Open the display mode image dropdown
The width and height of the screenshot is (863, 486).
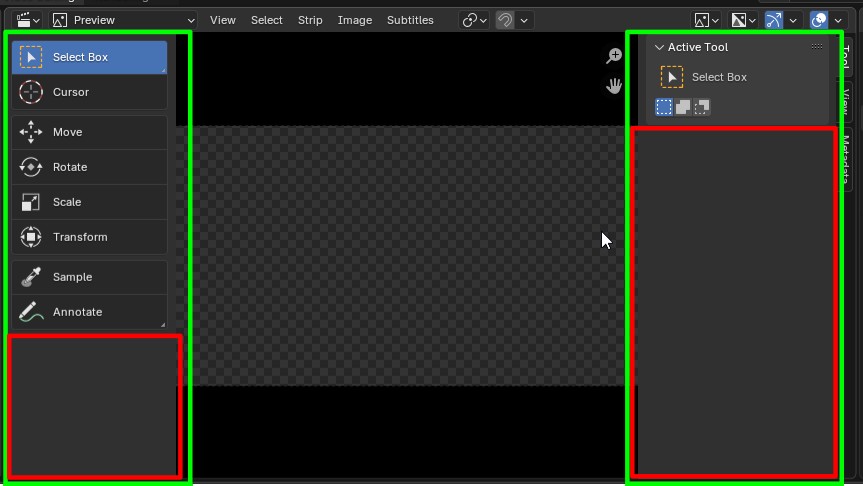[707, 20]
